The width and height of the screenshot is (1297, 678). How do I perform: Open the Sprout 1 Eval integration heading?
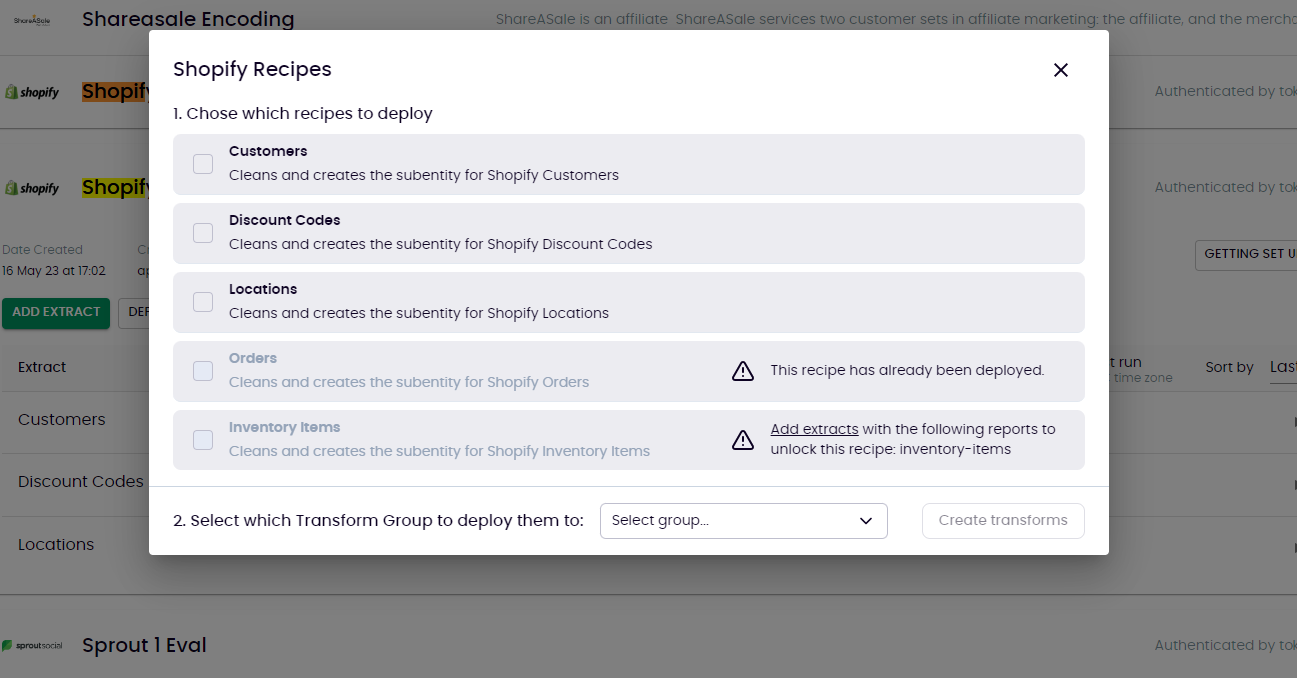tap(144, 645)
